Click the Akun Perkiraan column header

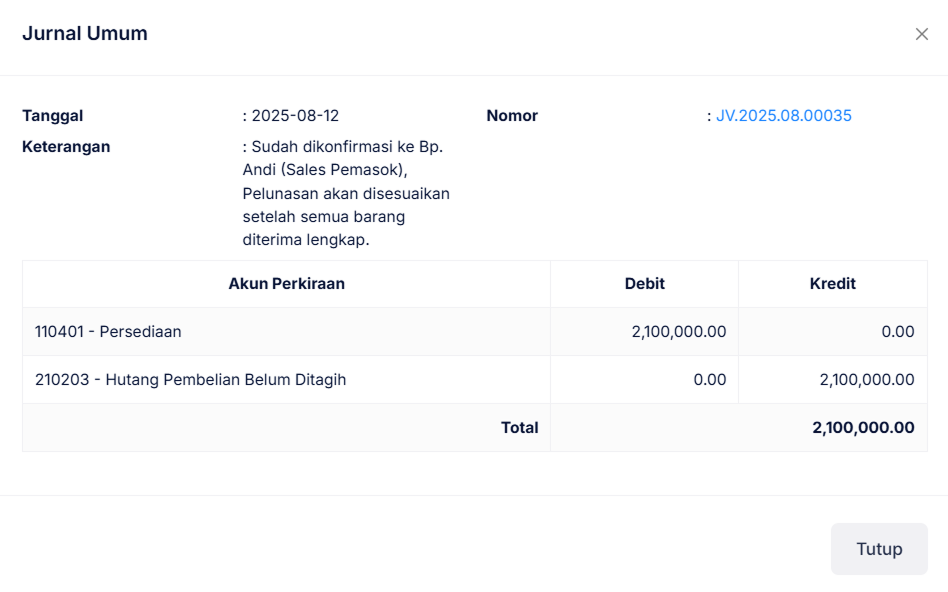(x=286, y=284)
